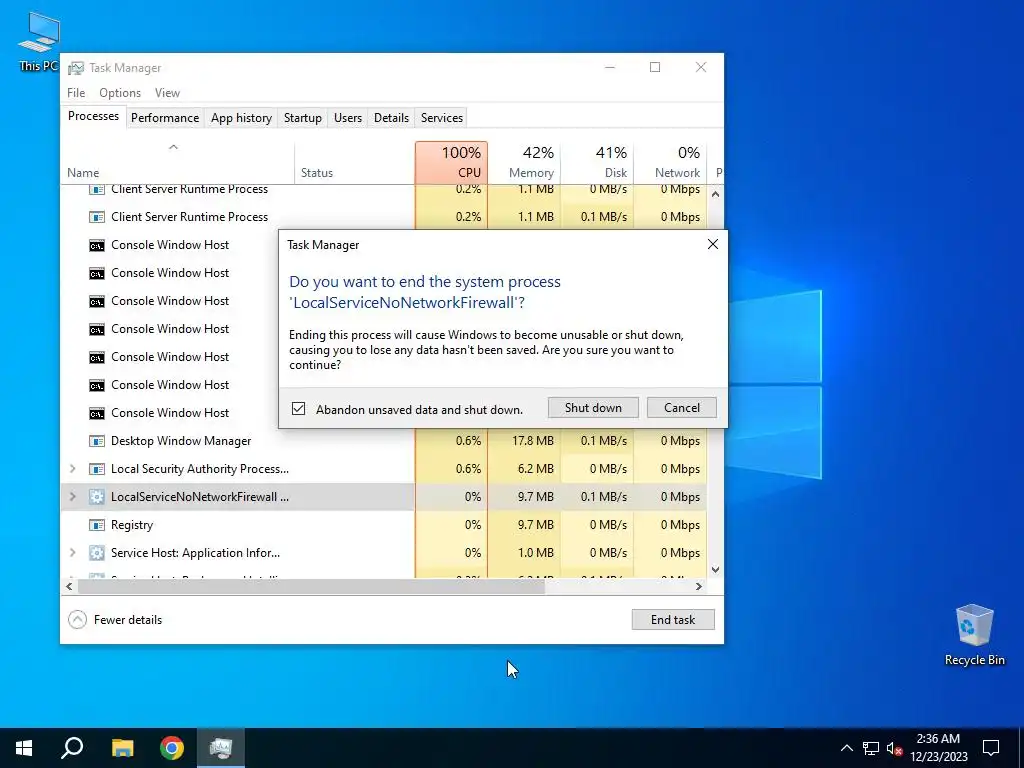Switch to the Performance tab

165,118
